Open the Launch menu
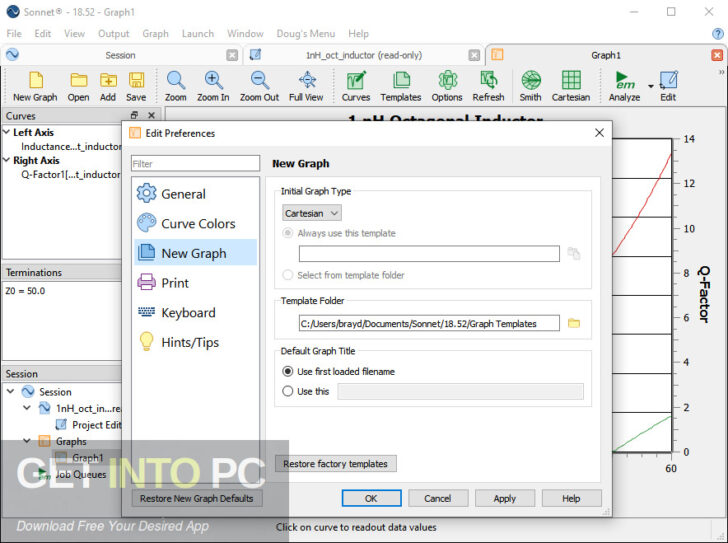Image resolution: width=728 pixels, height=543 pixels. (x=198, y=33)
